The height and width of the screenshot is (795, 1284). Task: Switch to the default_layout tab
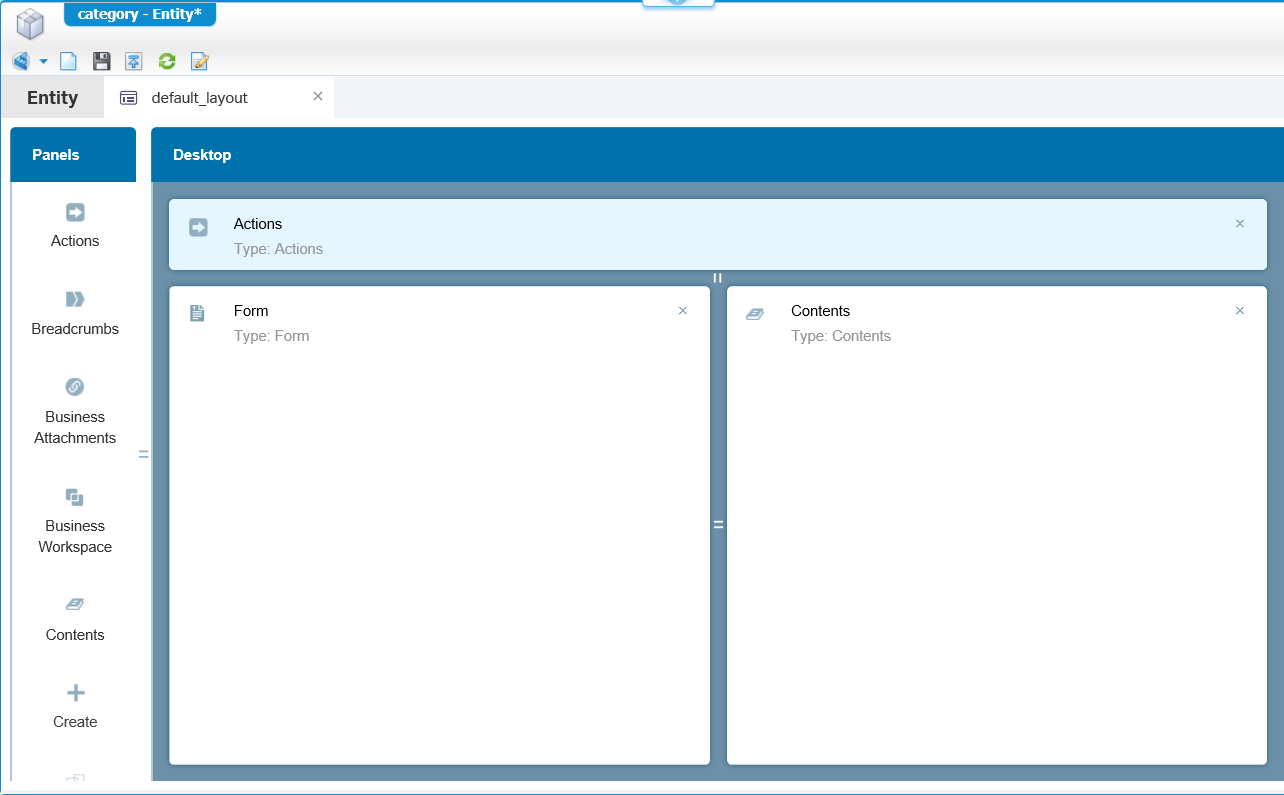tap(199, 98)
